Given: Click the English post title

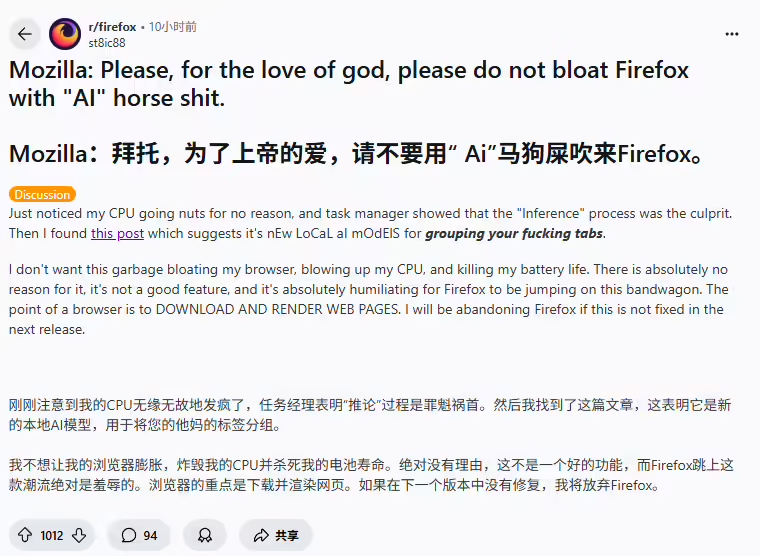Looking at the screenshot, I should pos(349,85).
